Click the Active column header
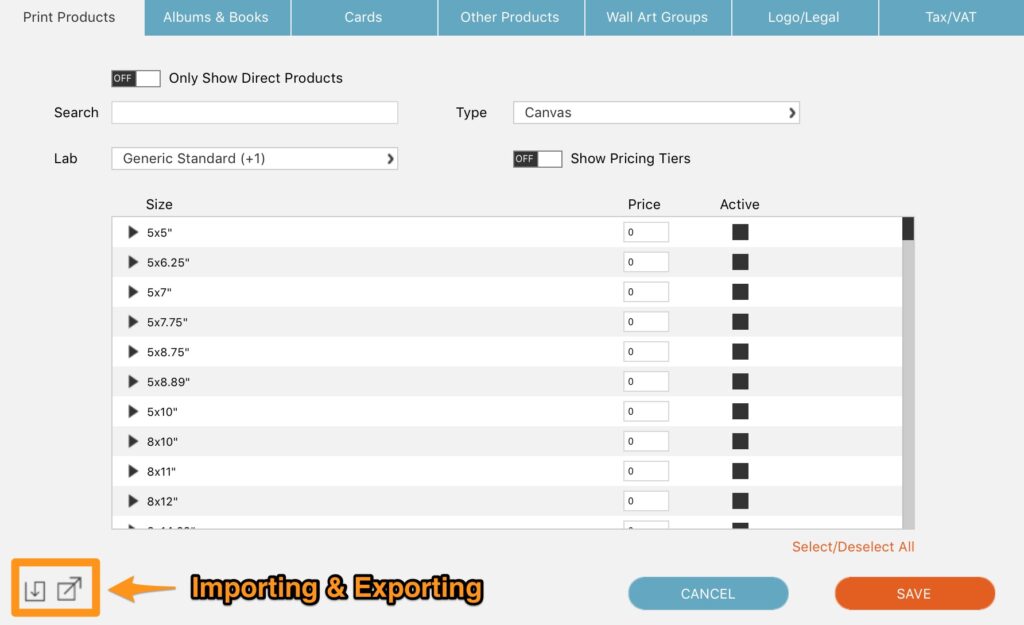 click(x=739, y=204)
